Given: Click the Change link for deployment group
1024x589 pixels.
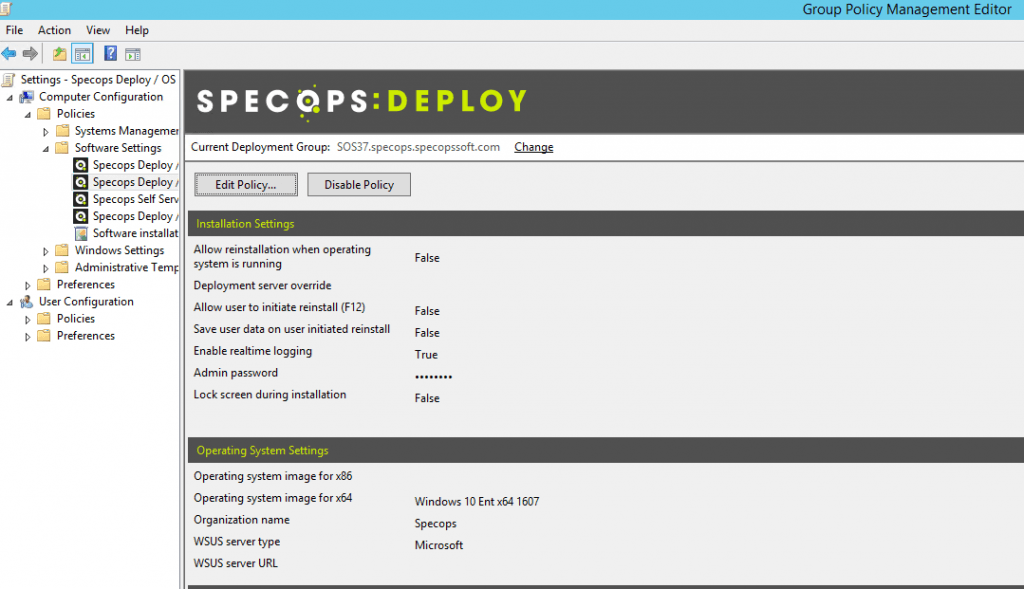Looking at the screenshot, I should click(533, 147).
